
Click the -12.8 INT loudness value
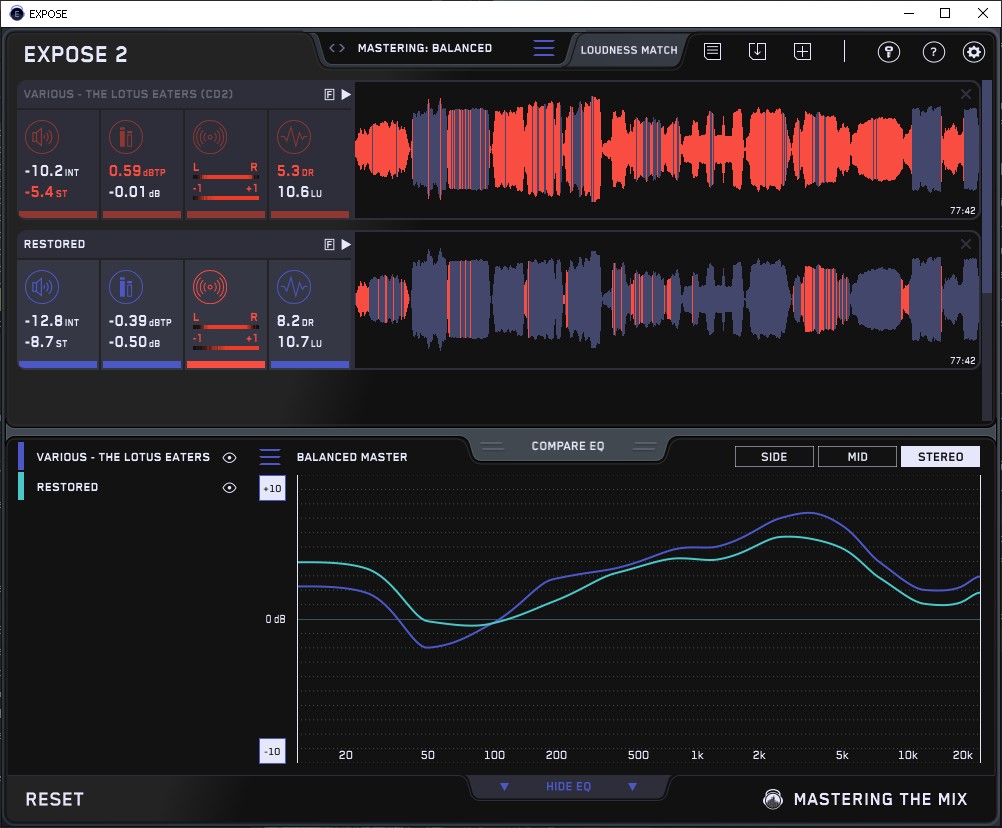(x=52, y=321)
